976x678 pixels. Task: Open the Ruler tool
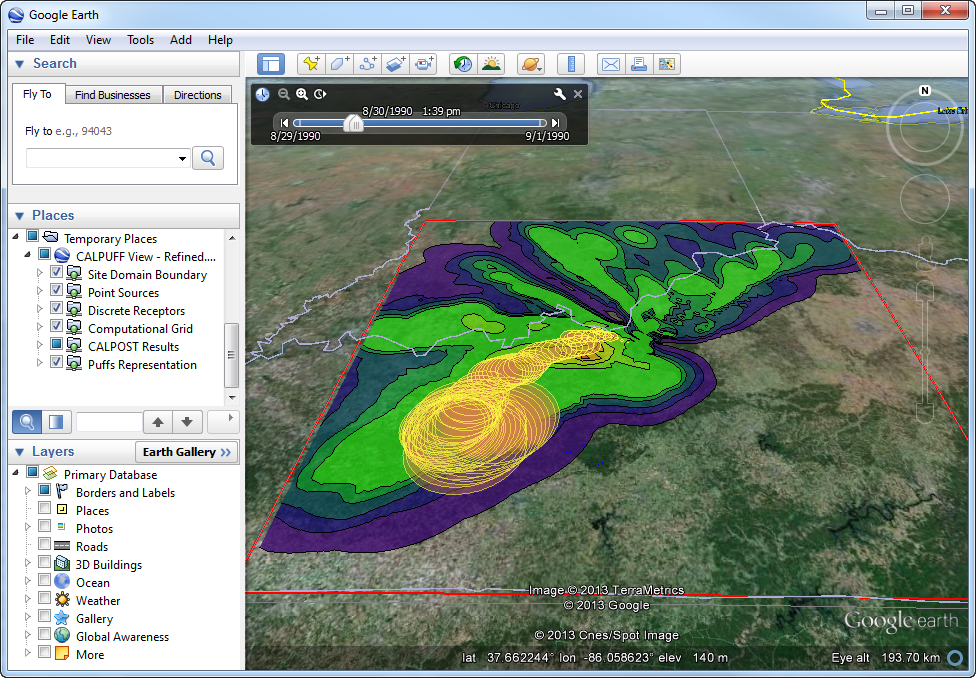pos(571,64)
